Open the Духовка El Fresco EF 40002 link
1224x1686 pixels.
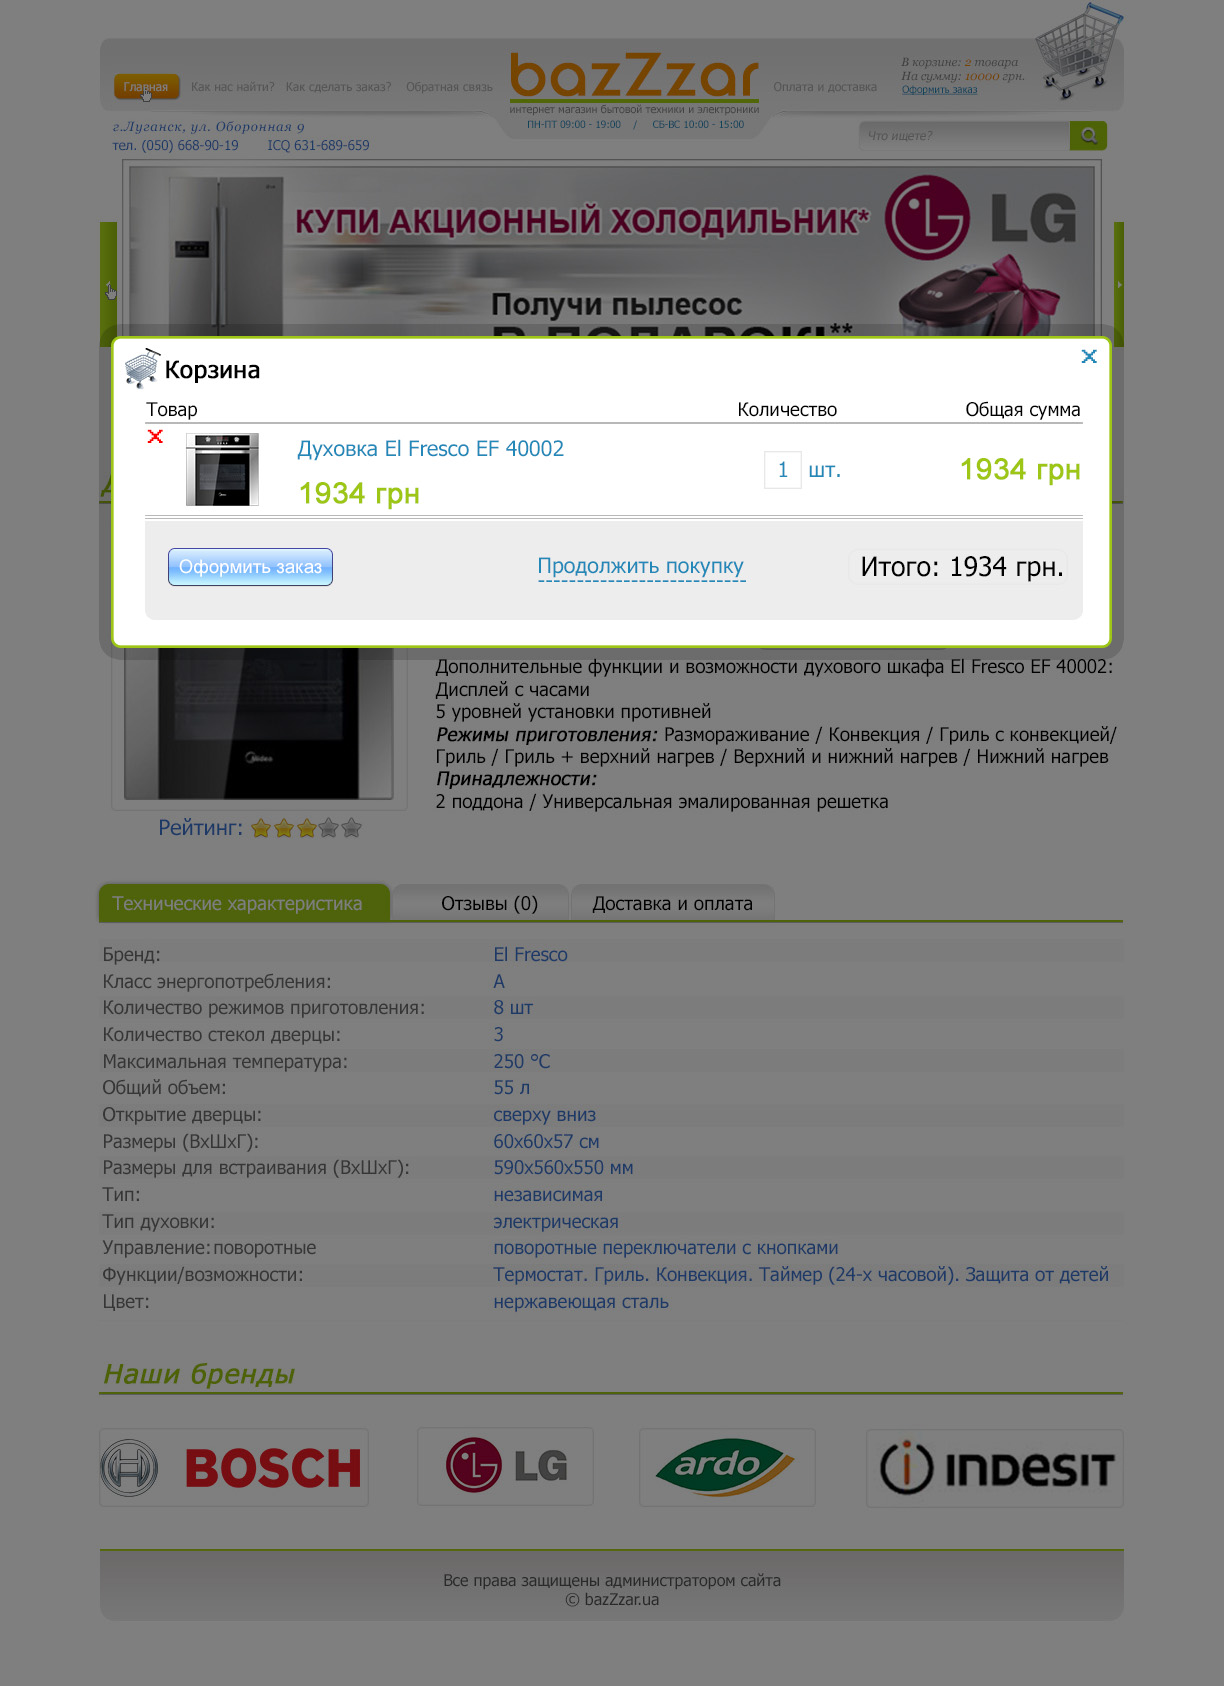[430, 448]
